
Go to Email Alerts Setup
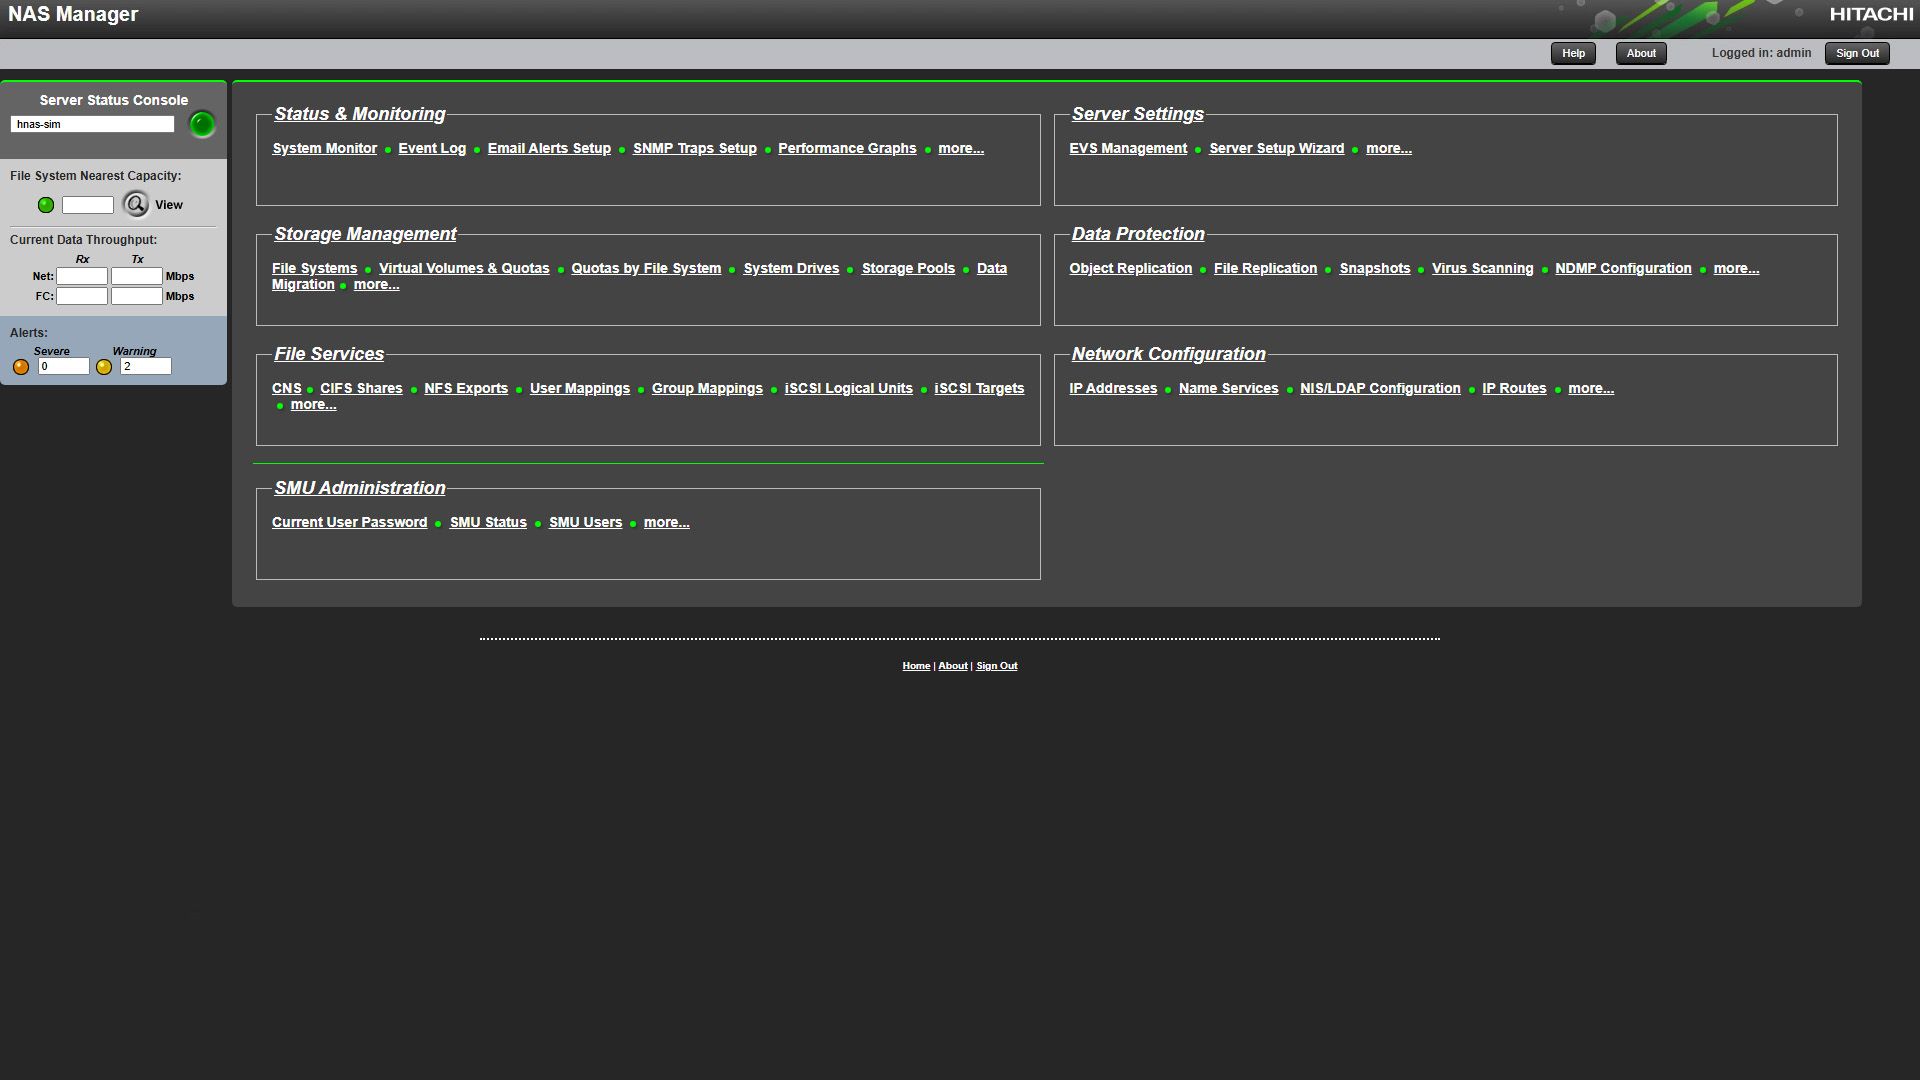[x=549, y=148]
